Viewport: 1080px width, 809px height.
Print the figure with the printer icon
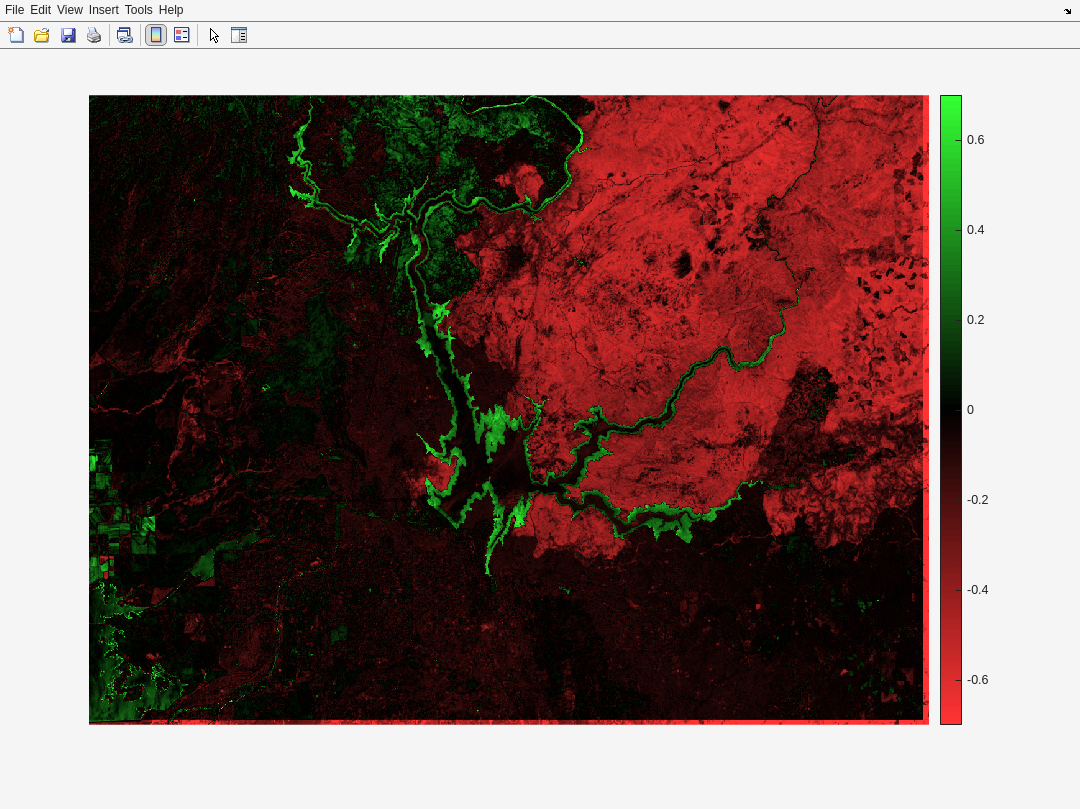coord(94,35)
